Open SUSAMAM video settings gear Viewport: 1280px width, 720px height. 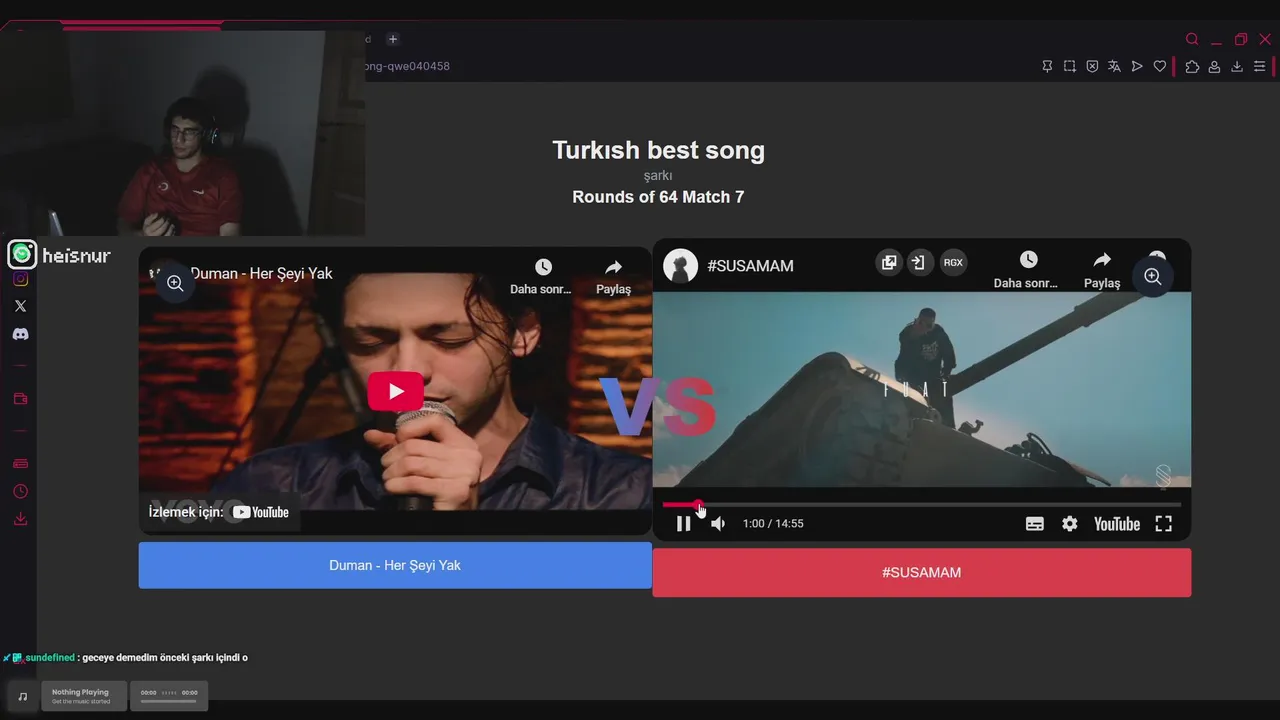coord(1070,523)
